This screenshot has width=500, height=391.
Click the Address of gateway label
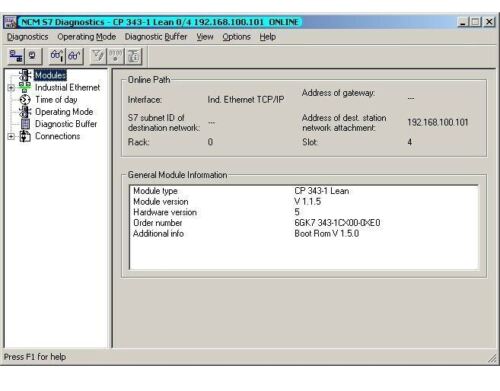coord(338,93)
